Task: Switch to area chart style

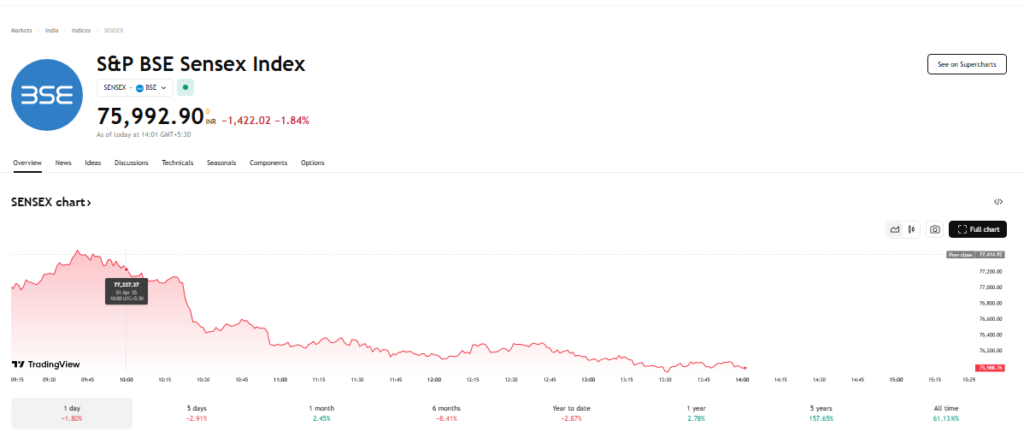Action: pyautogui.click(x=895, y=229)
